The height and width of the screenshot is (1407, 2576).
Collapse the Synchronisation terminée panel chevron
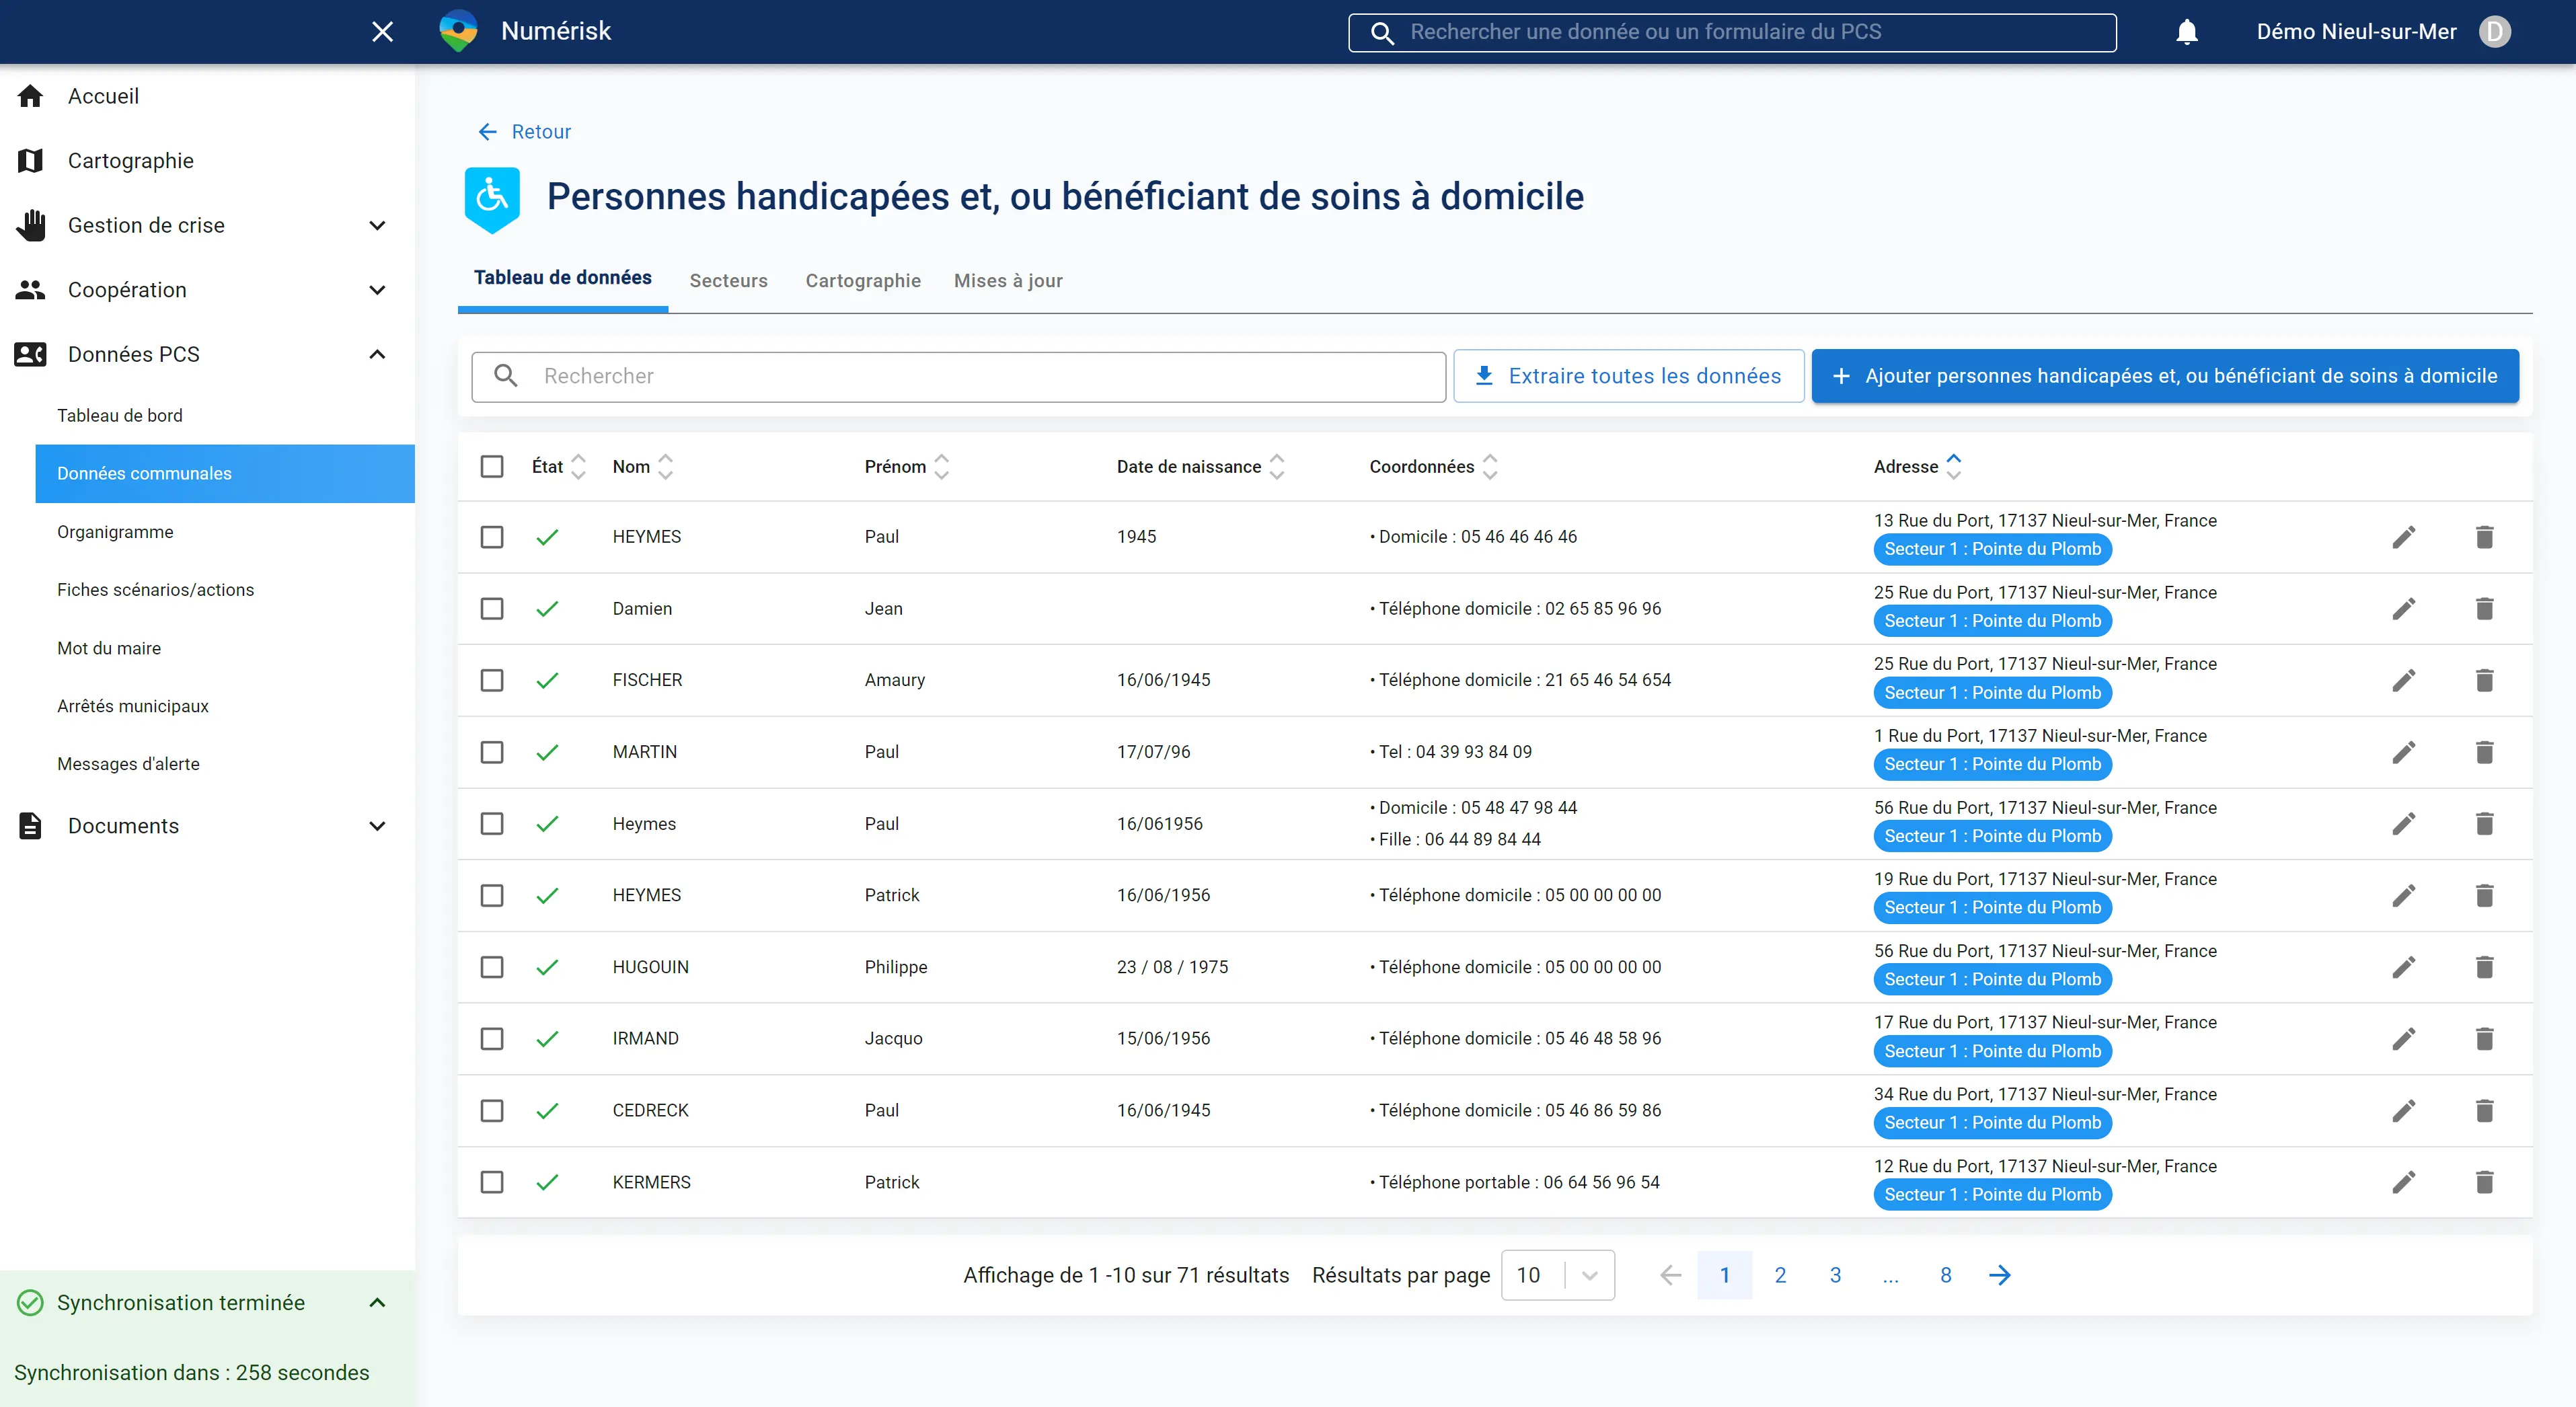click(x=377, y=1302)
